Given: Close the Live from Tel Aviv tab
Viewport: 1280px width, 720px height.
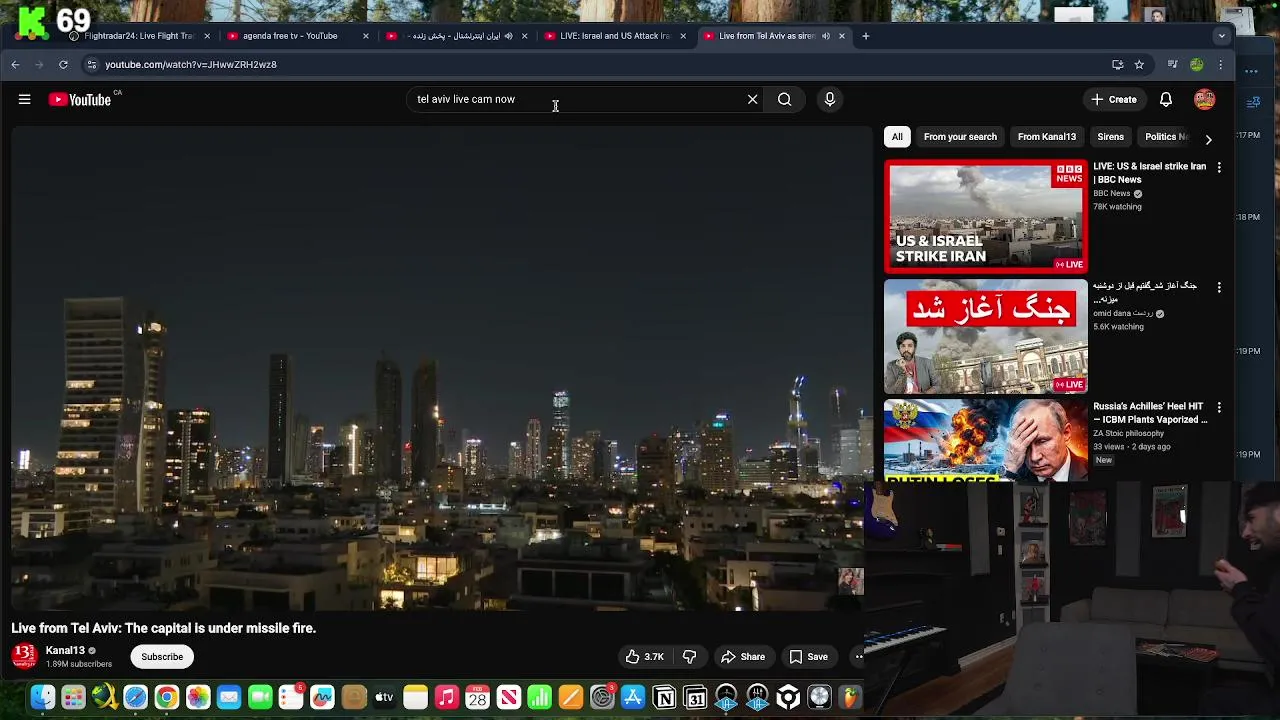Looking at the screenshot, I should pos(841,36).
